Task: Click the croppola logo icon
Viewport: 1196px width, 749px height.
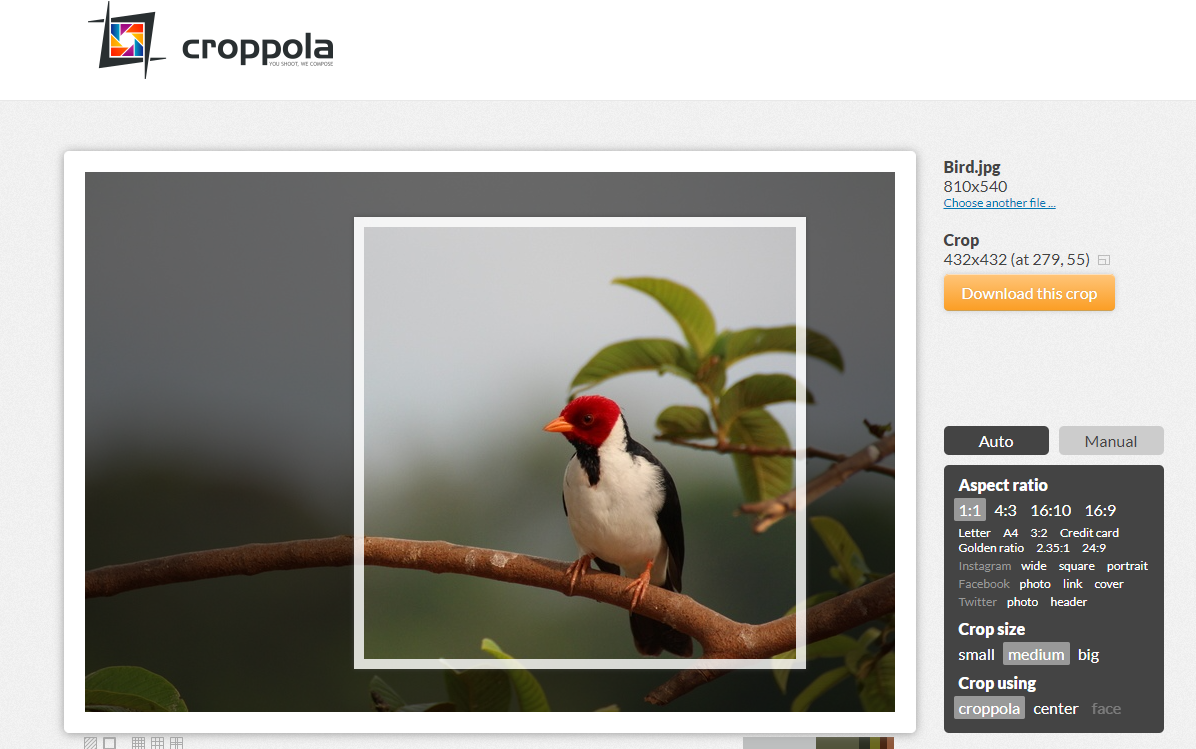Action: [127, 40]
